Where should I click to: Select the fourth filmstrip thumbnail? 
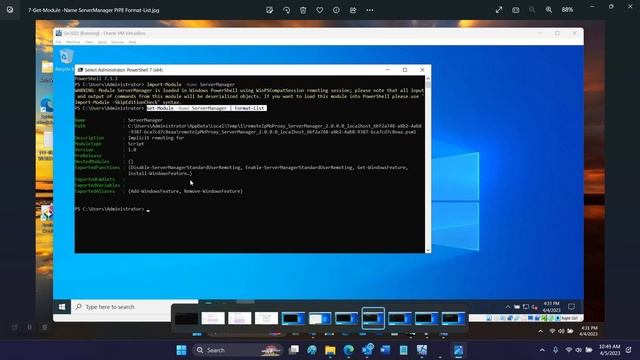tap(266, 318)
